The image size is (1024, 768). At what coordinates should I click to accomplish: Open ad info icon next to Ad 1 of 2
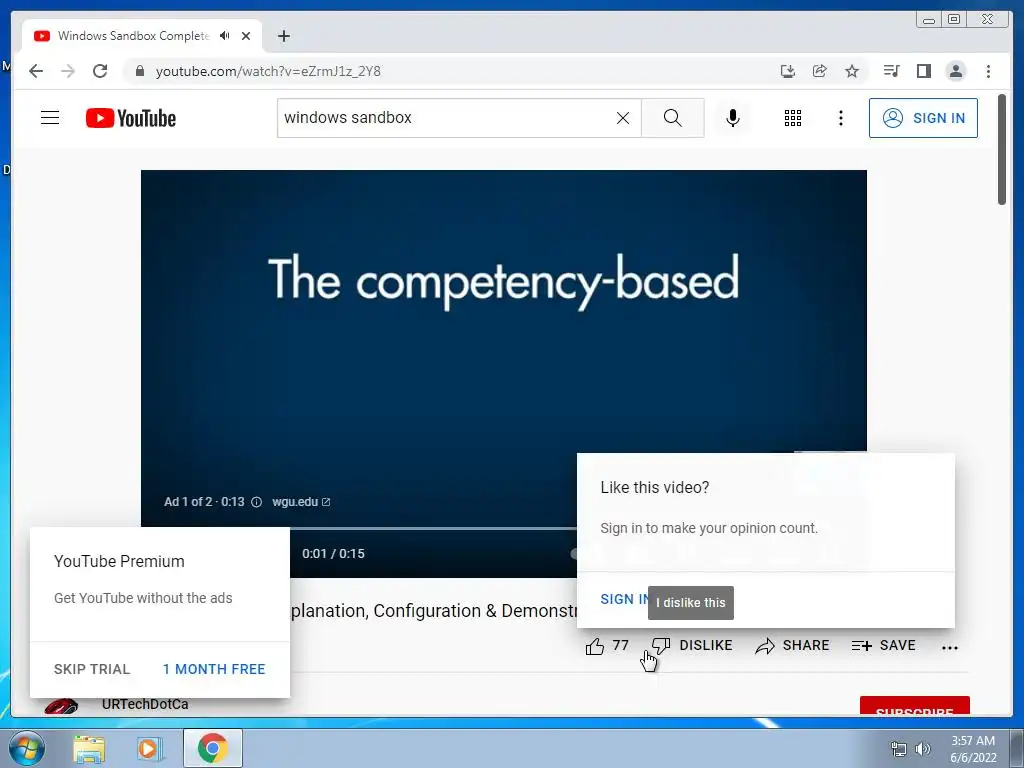click(x=257, y=502)
